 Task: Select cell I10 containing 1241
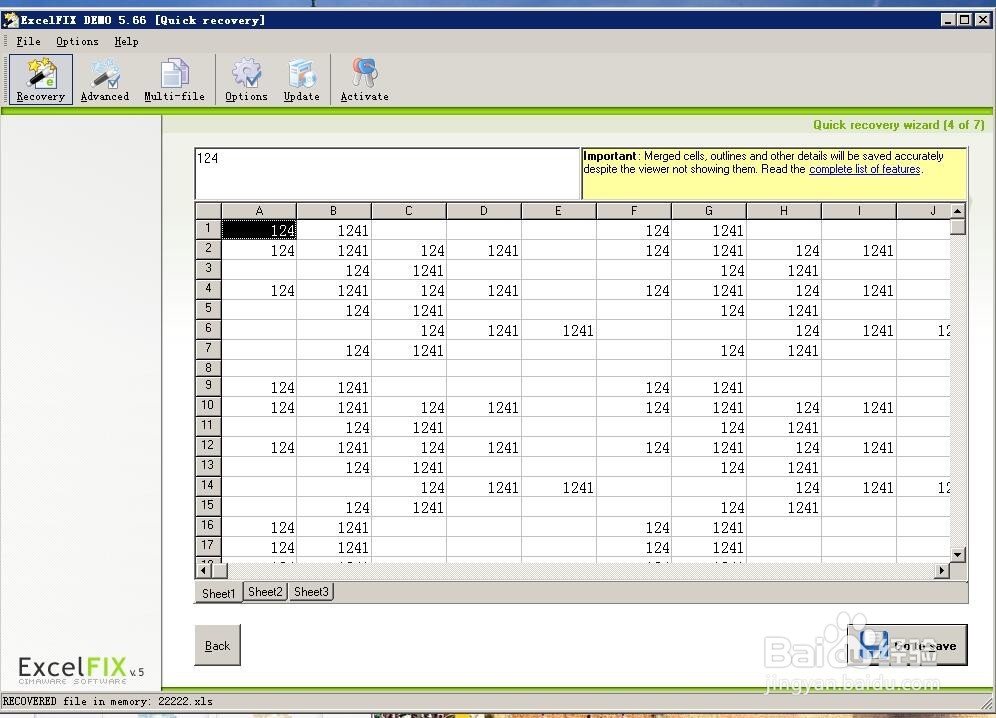point(858,407)
